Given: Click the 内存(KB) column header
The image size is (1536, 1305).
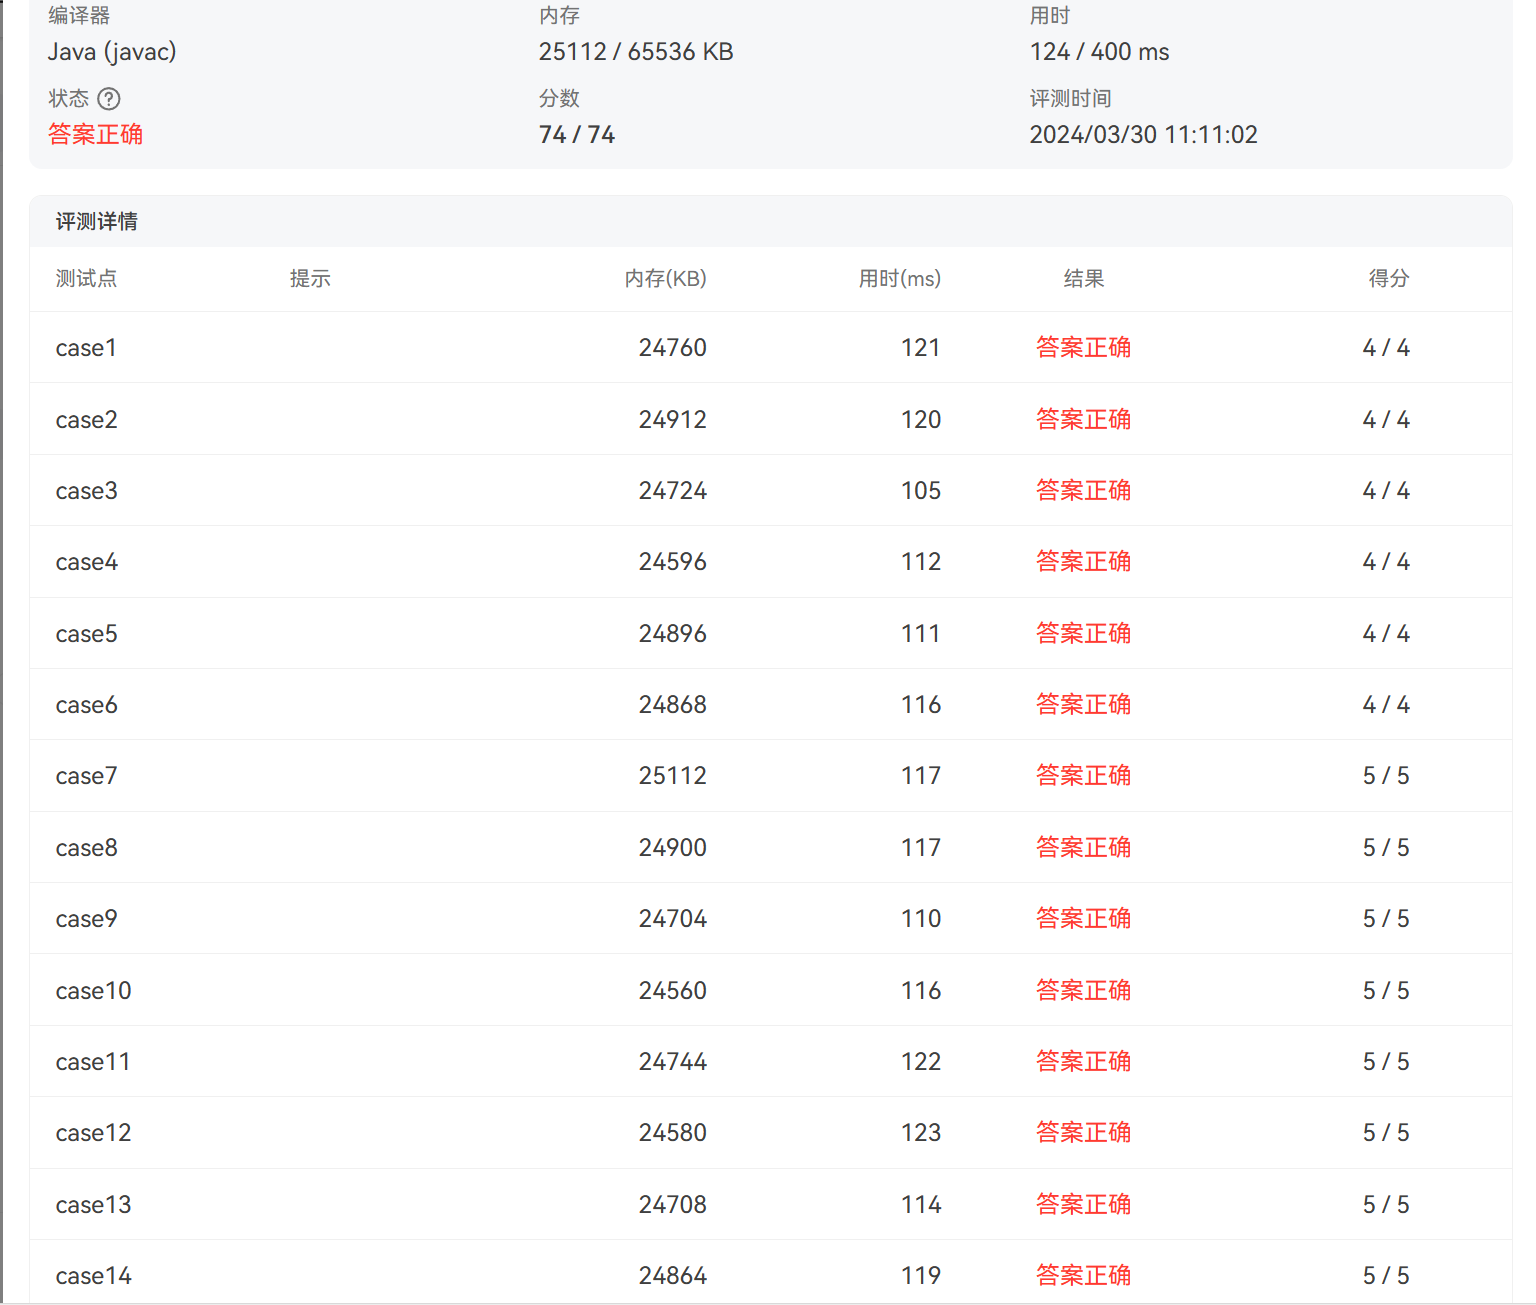Looking at the screenshot, I should click(665, 278).
